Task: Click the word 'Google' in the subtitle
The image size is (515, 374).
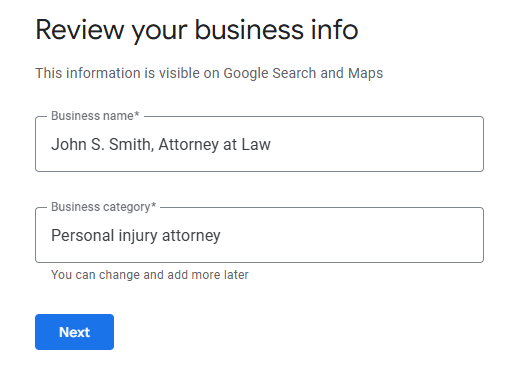Action: pyautogui.click(x=246, y=73)
